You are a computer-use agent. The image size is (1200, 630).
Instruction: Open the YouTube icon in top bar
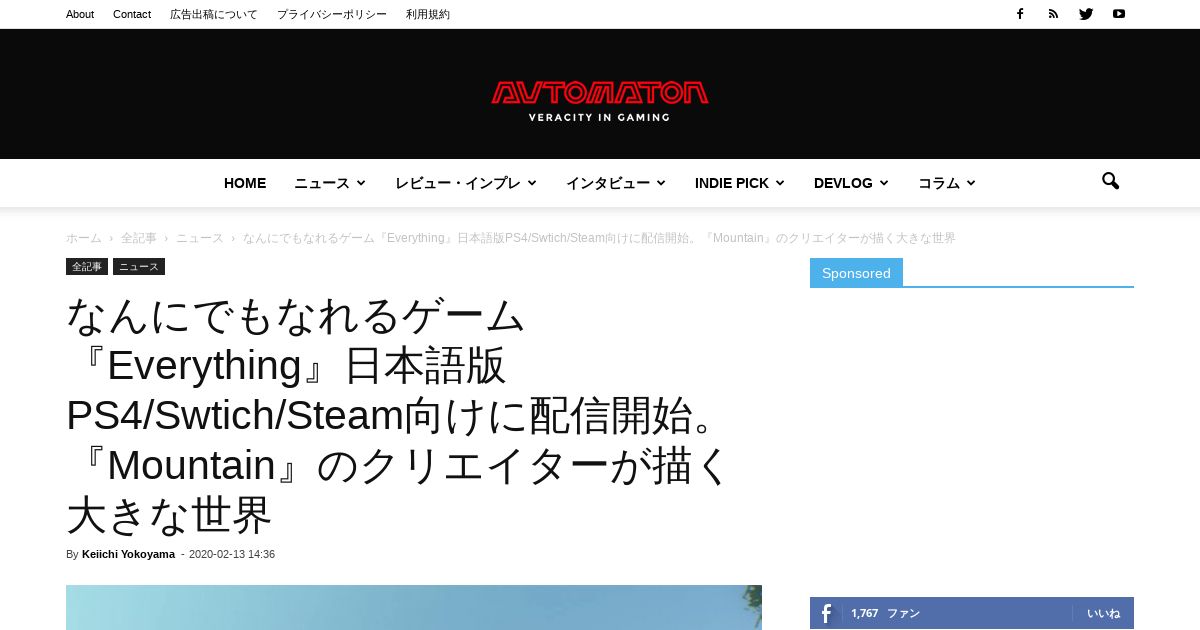1119,14
